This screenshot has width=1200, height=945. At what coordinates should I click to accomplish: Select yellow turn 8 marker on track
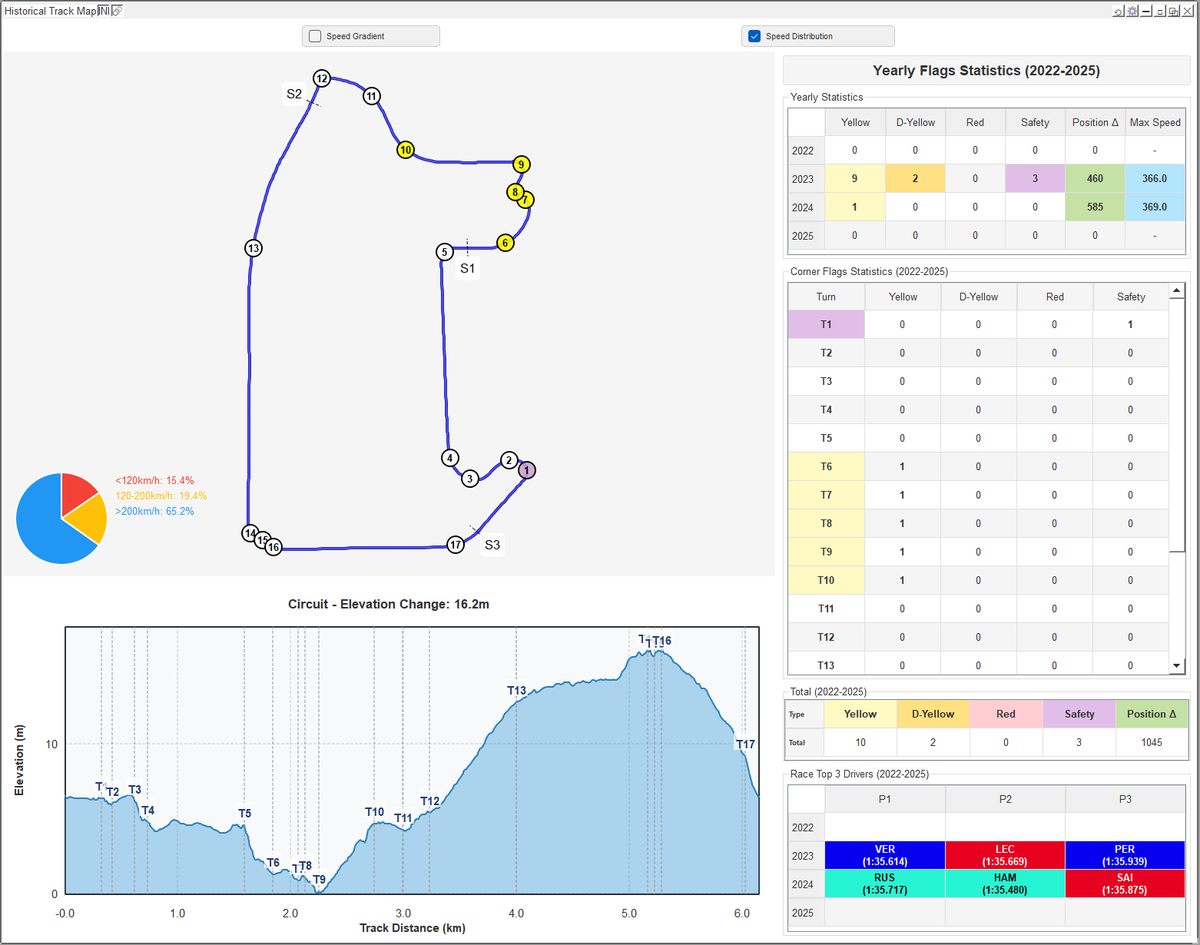click(514, 191)
